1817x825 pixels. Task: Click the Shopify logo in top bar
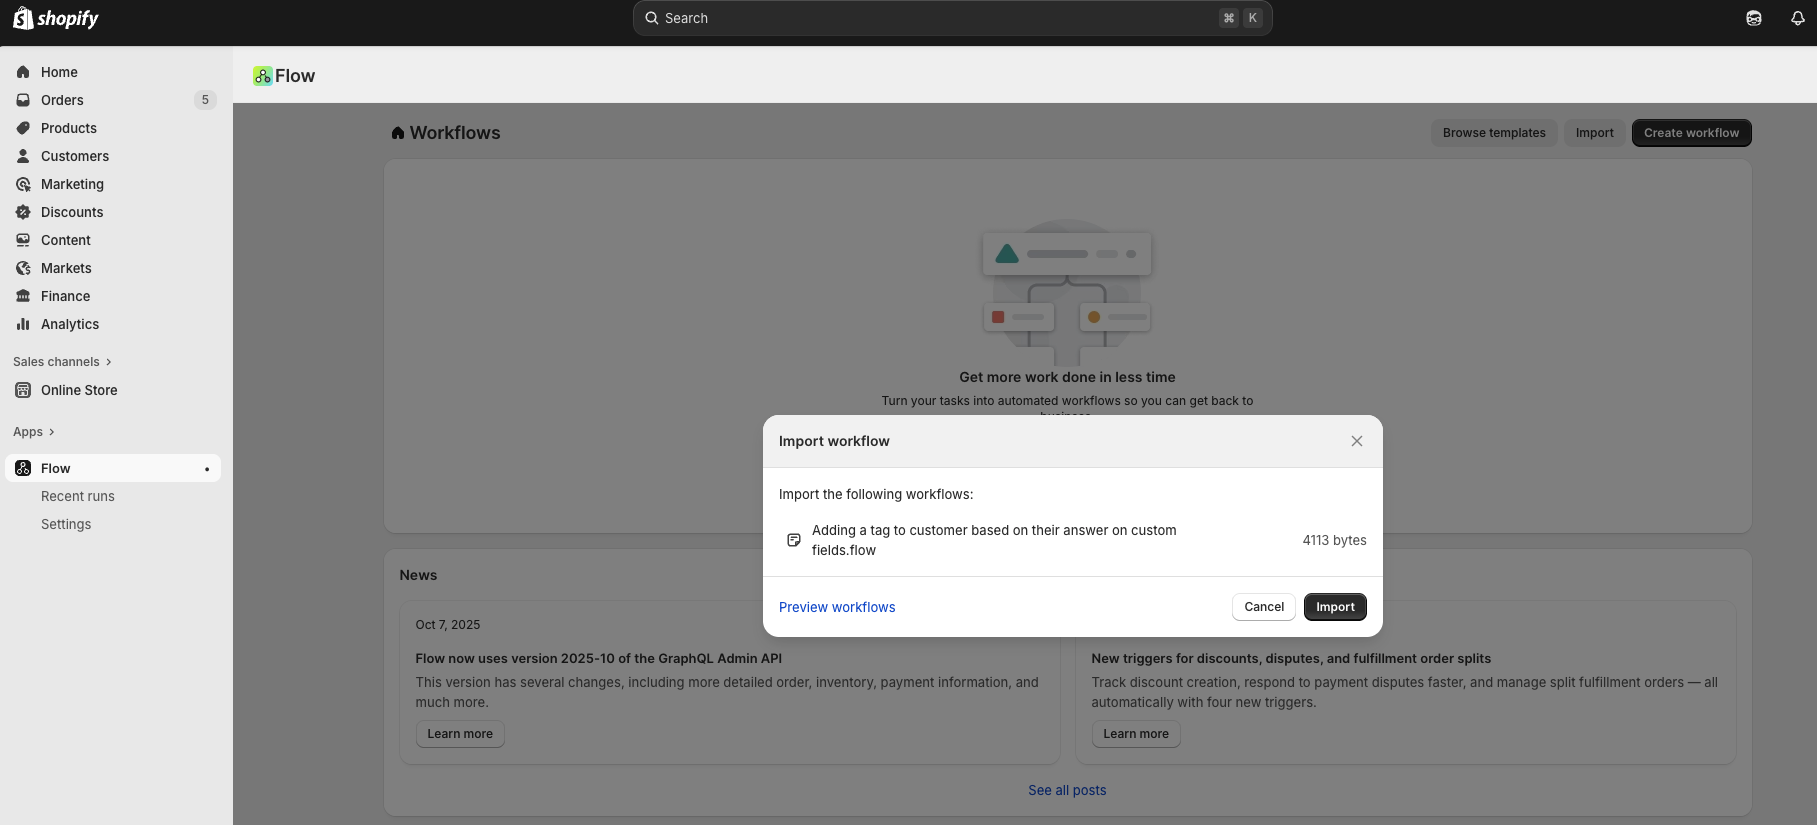coord(56,18)
